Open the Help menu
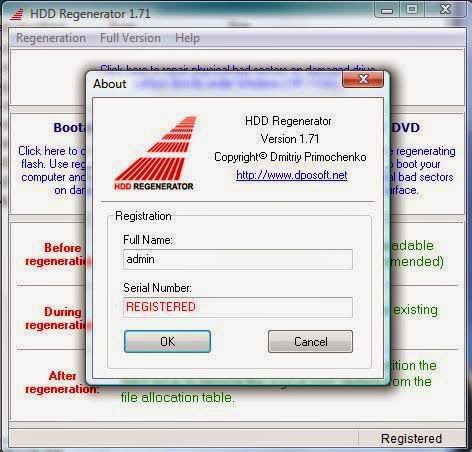Viewport: 472px width, 452px height. point(187,38)
